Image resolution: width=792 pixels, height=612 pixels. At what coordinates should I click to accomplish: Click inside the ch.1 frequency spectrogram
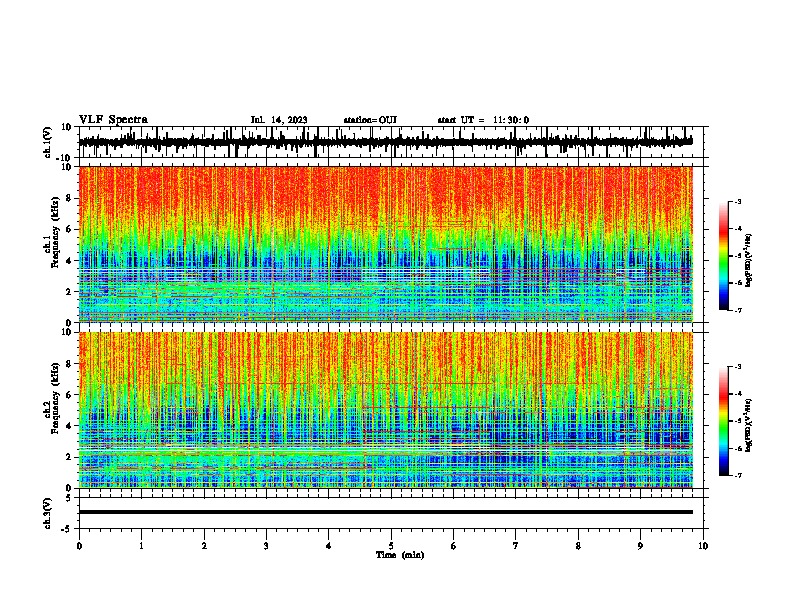386,244
